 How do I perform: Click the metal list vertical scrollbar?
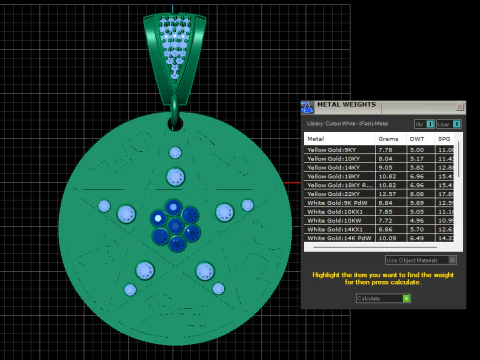point(459,159)
